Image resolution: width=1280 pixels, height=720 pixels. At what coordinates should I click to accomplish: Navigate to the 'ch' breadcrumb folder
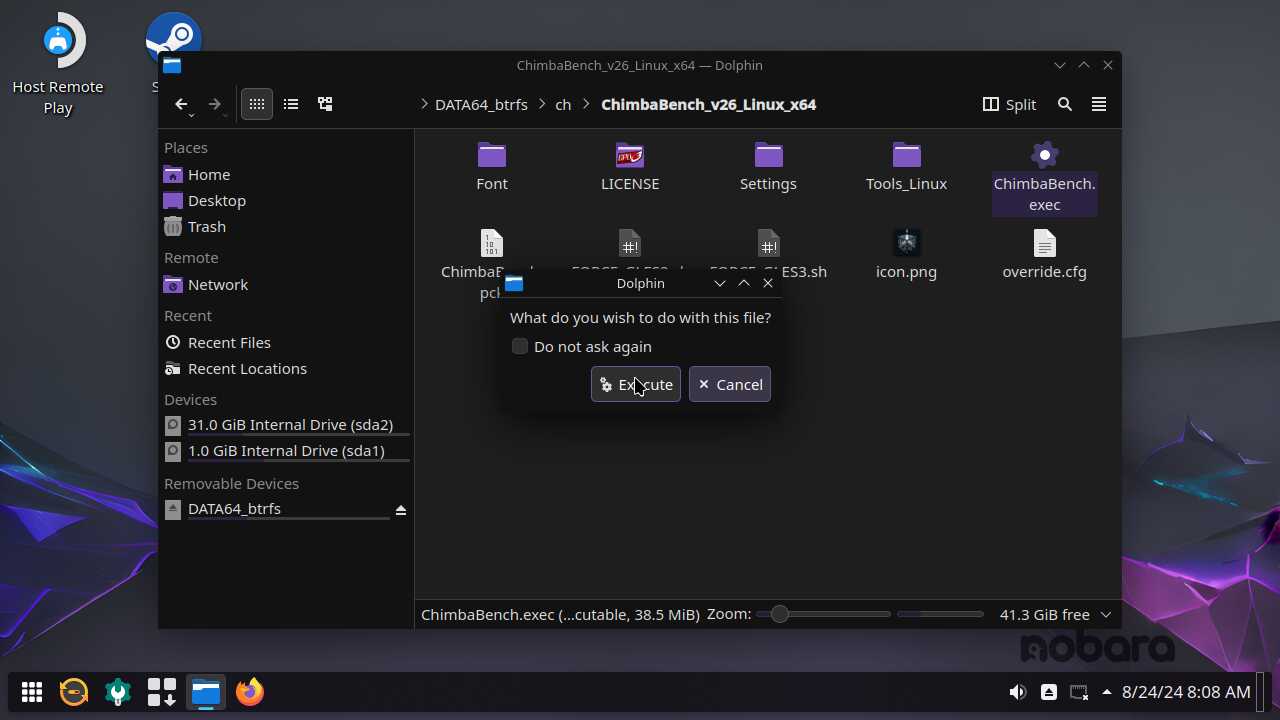coord(563,104)
